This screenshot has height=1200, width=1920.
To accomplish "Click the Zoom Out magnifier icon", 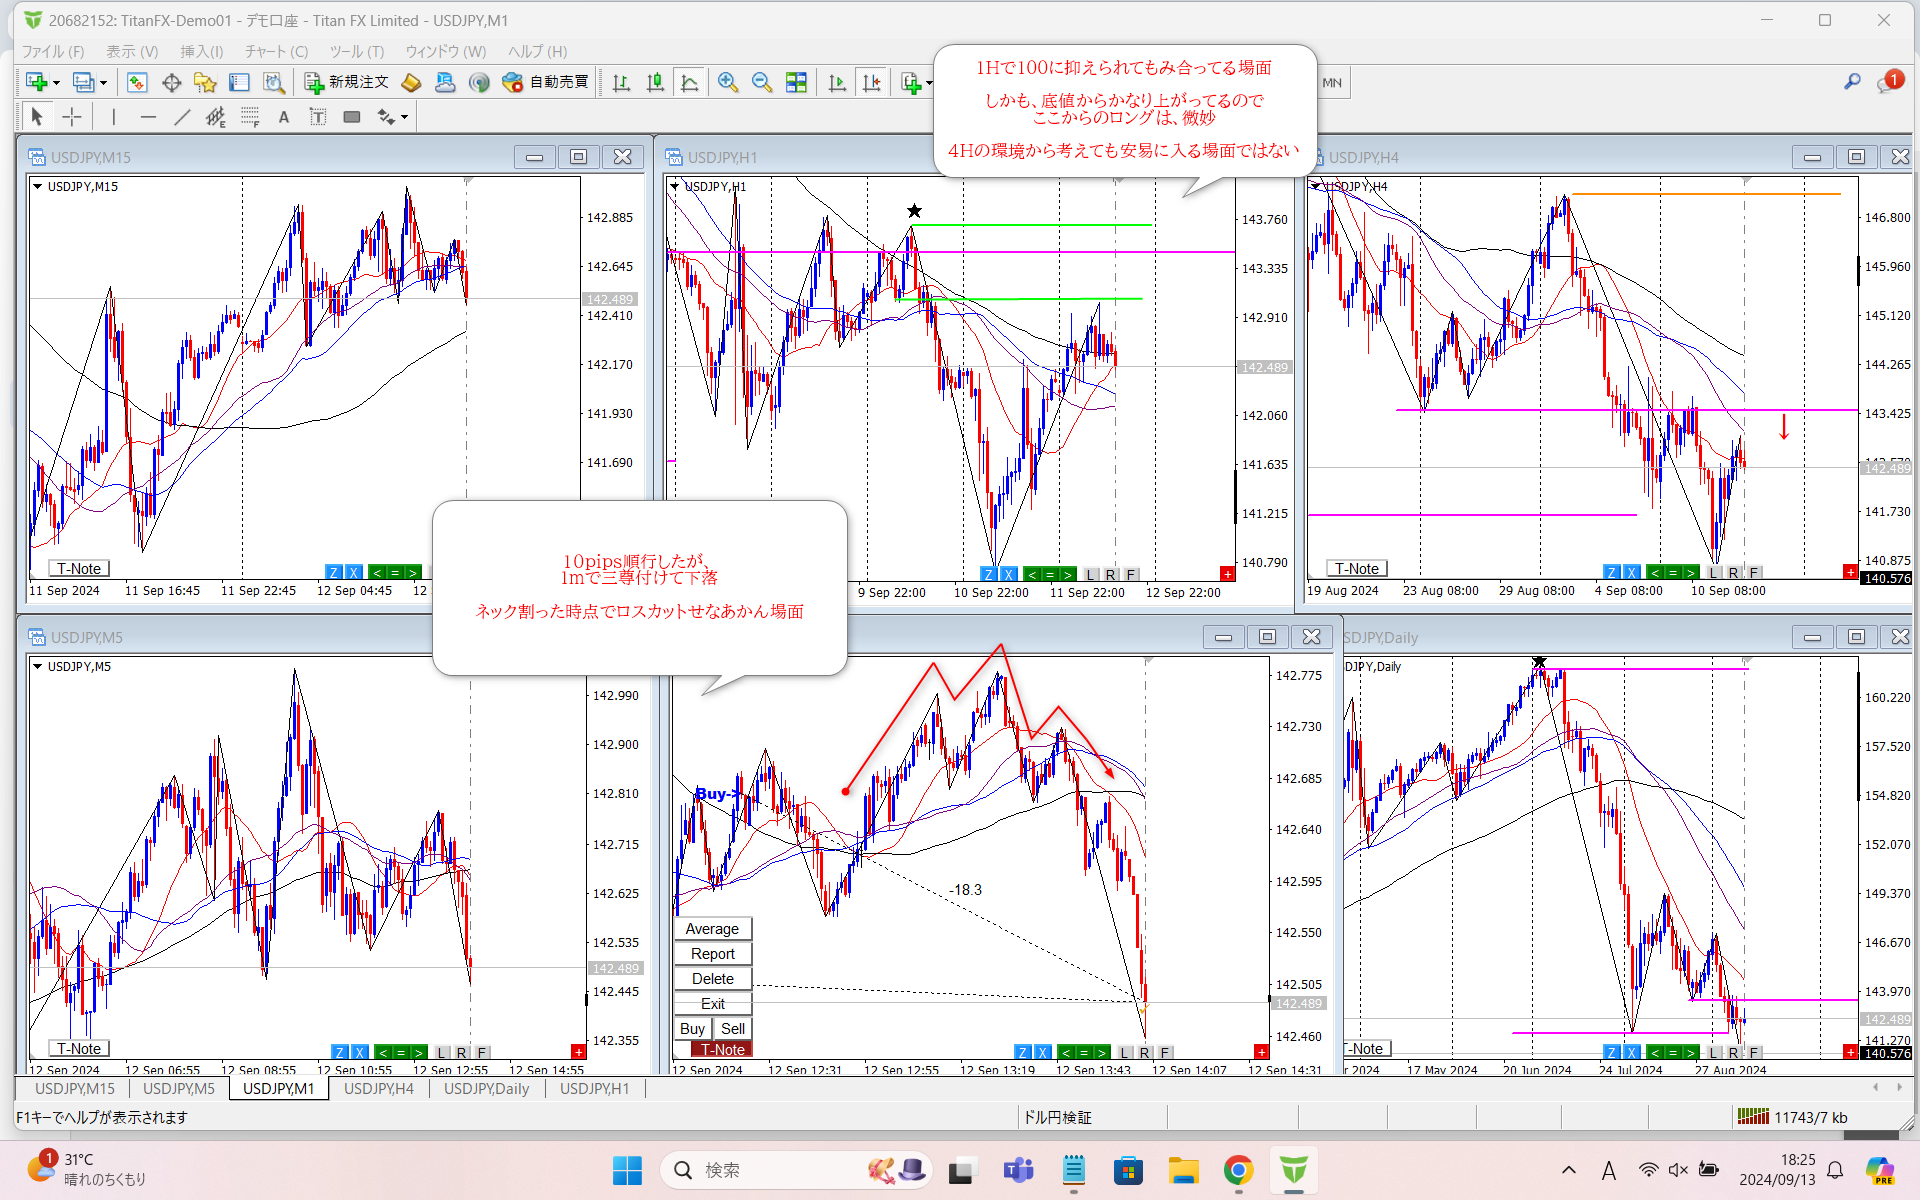I will [x=761, y=82].
